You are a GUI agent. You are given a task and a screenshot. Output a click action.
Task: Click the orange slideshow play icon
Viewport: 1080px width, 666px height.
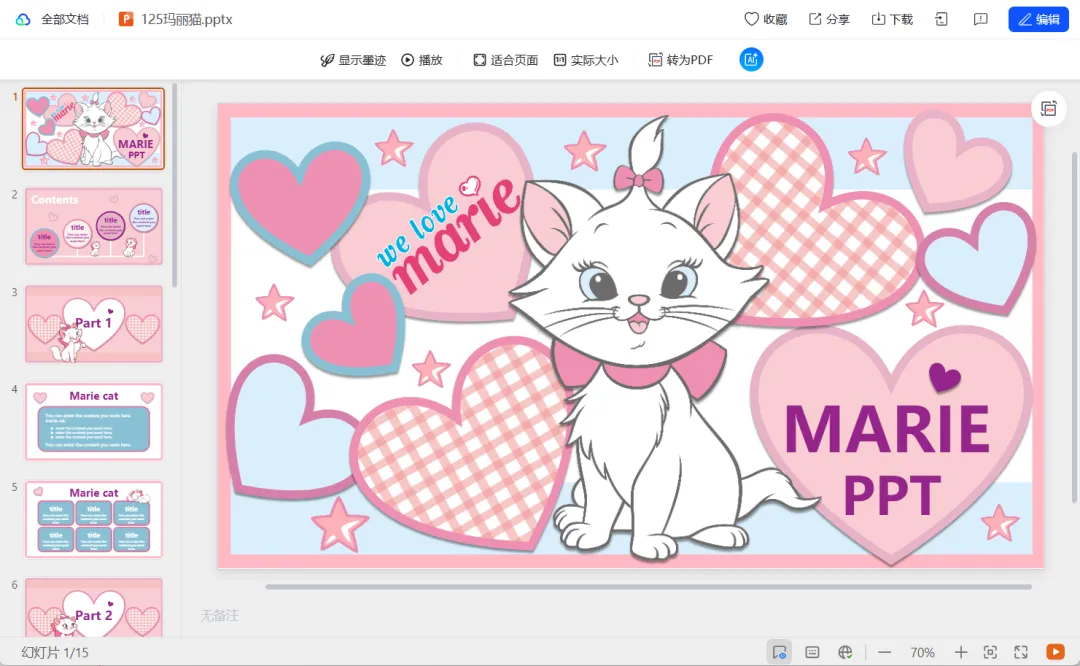tap(1055, 652)
